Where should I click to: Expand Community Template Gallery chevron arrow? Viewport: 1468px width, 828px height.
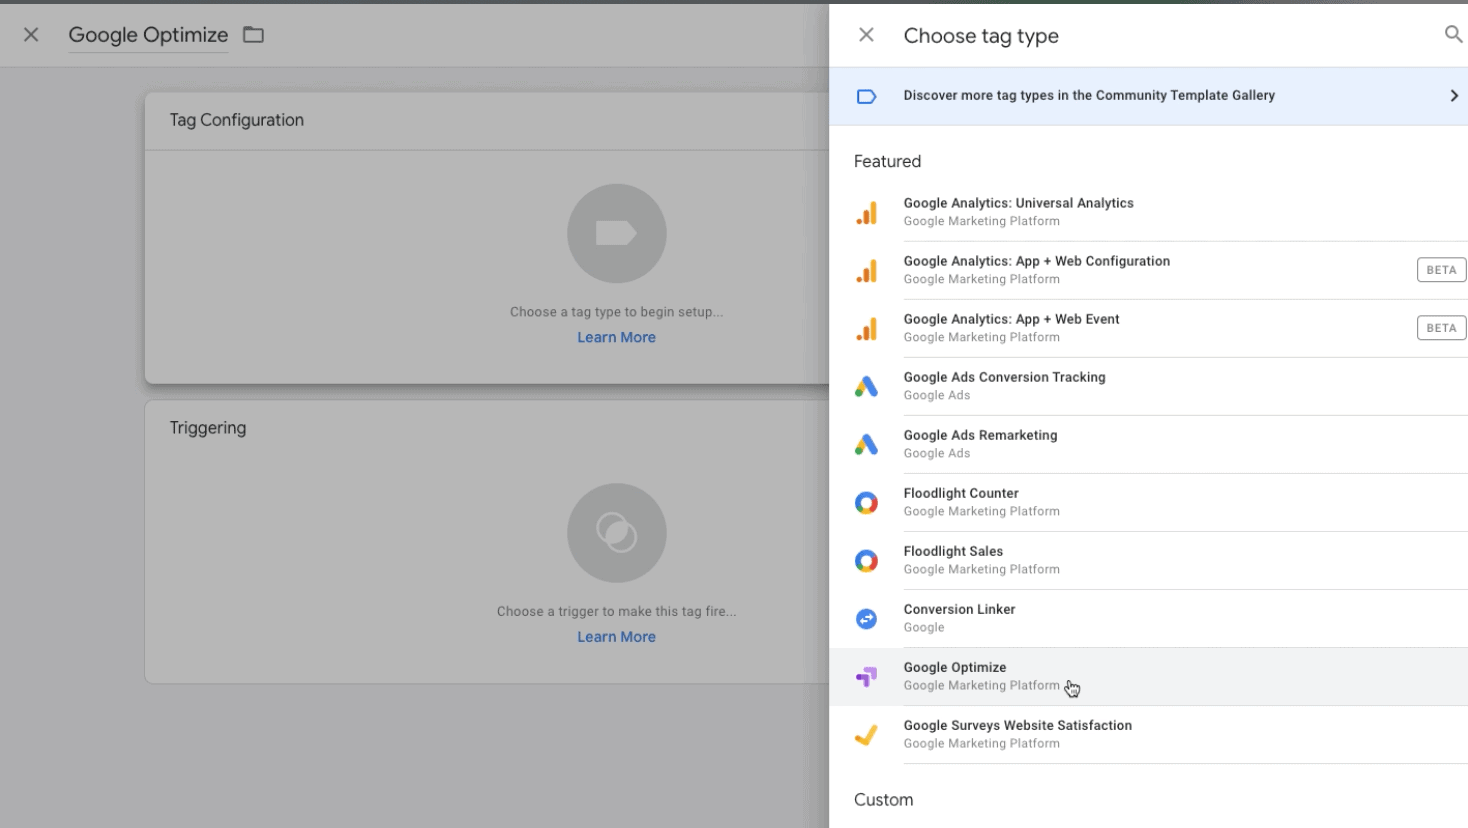coord(1454,96)
